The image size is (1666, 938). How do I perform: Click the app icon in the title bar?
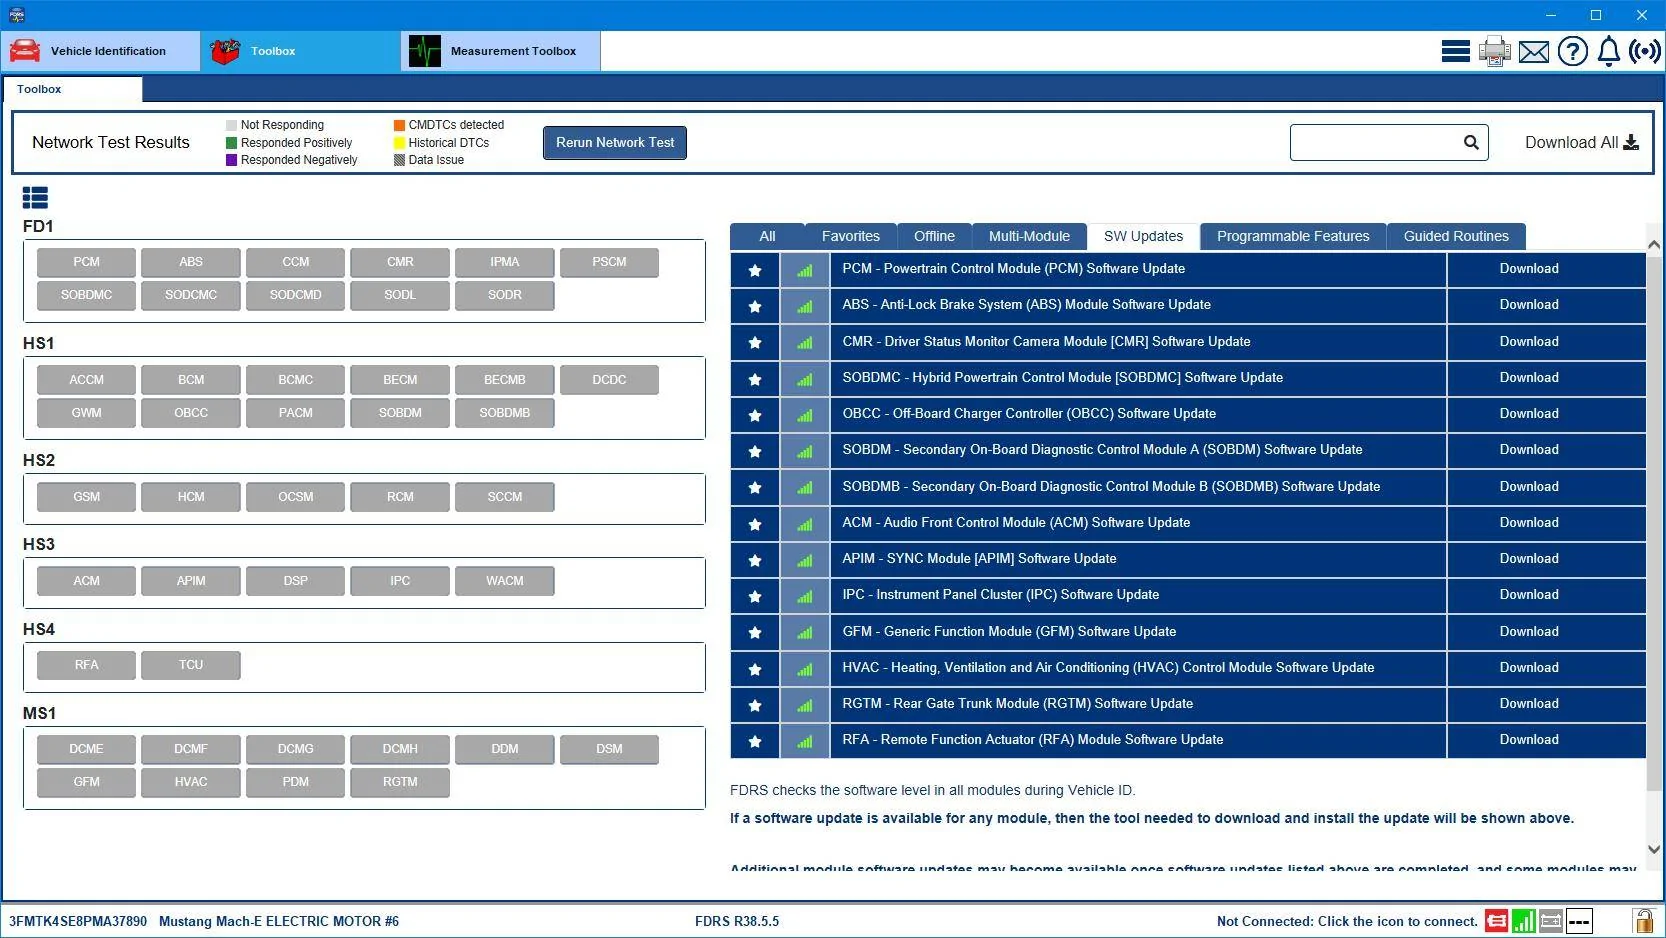click(17, 15)
